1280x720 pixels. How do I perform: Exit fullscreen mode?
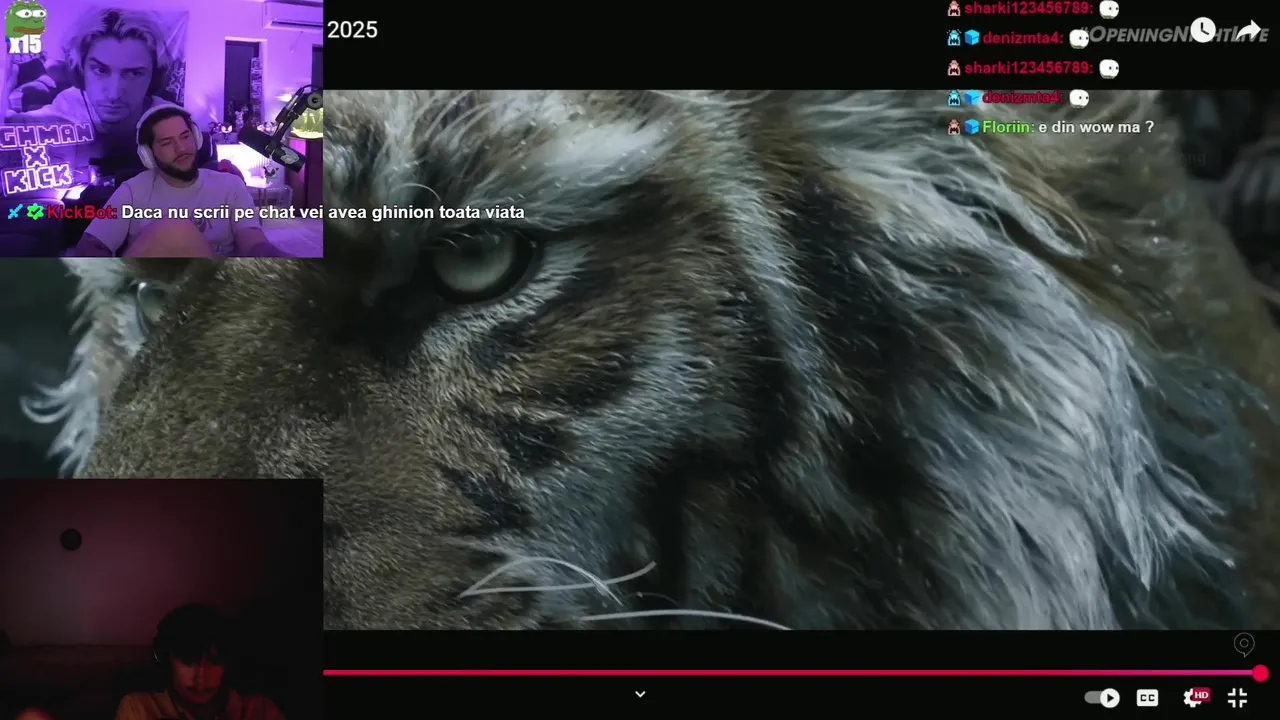(x=1237, y=698)
